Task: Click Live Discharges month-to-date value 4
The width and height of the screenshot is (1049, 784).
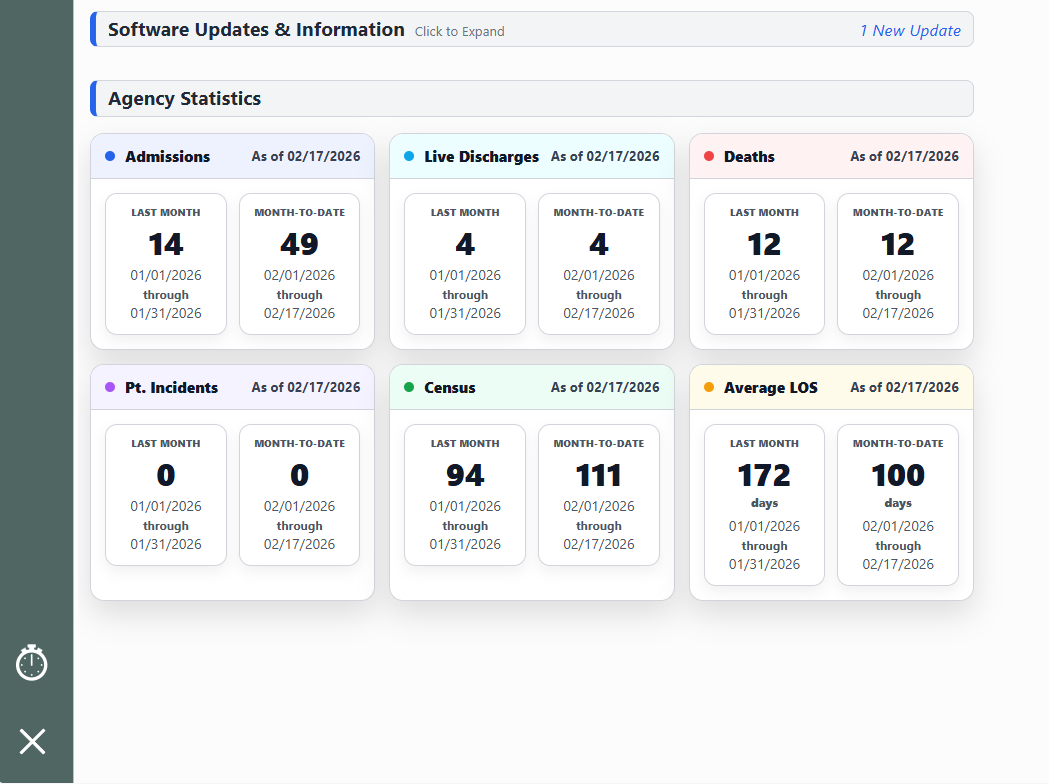Action: click(x=599, y=244)
